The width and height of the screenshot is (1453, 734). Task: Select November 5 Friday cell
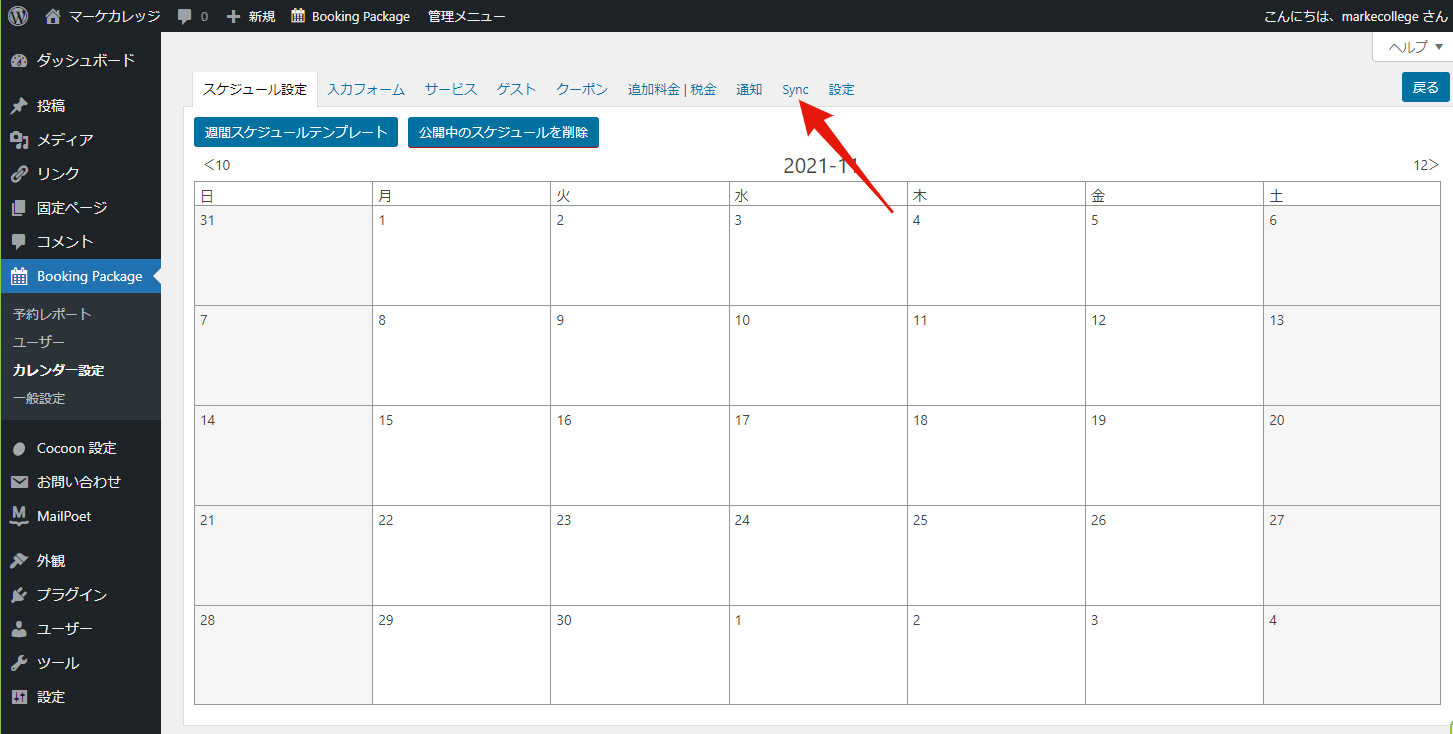pos(1174,255)
